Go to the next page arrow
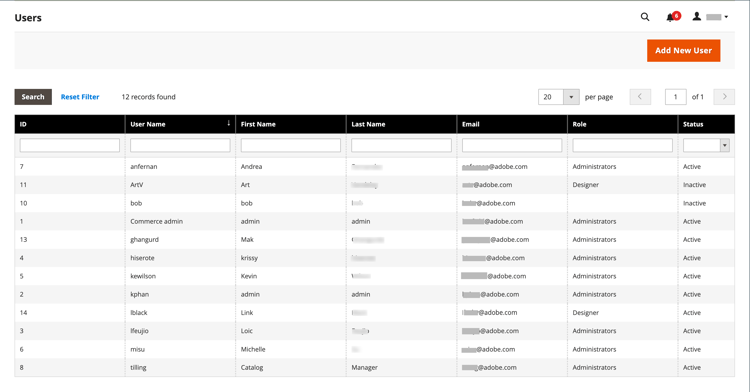750x392 pixels. pos(724,97)
